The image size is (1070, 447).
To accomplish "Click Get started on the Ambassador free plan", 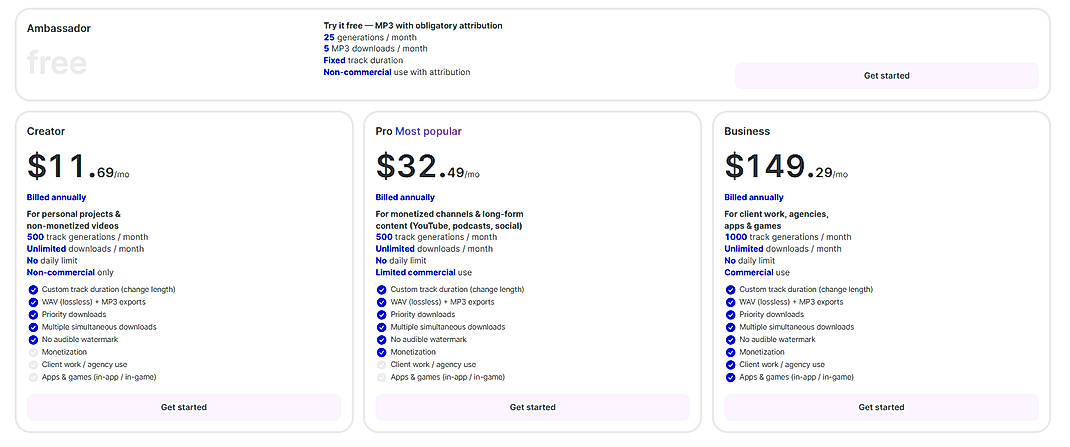I will pos(886,76).
